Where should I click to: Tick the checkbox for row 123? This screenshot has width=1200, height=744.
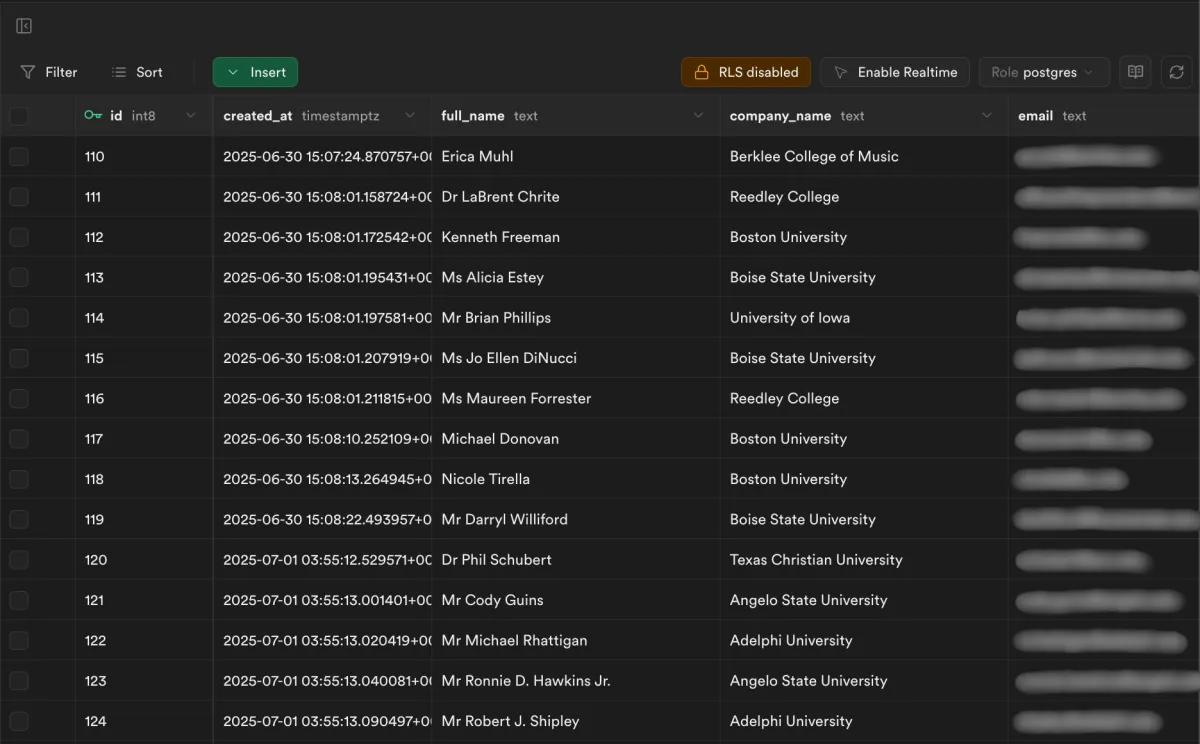point(19,681)
